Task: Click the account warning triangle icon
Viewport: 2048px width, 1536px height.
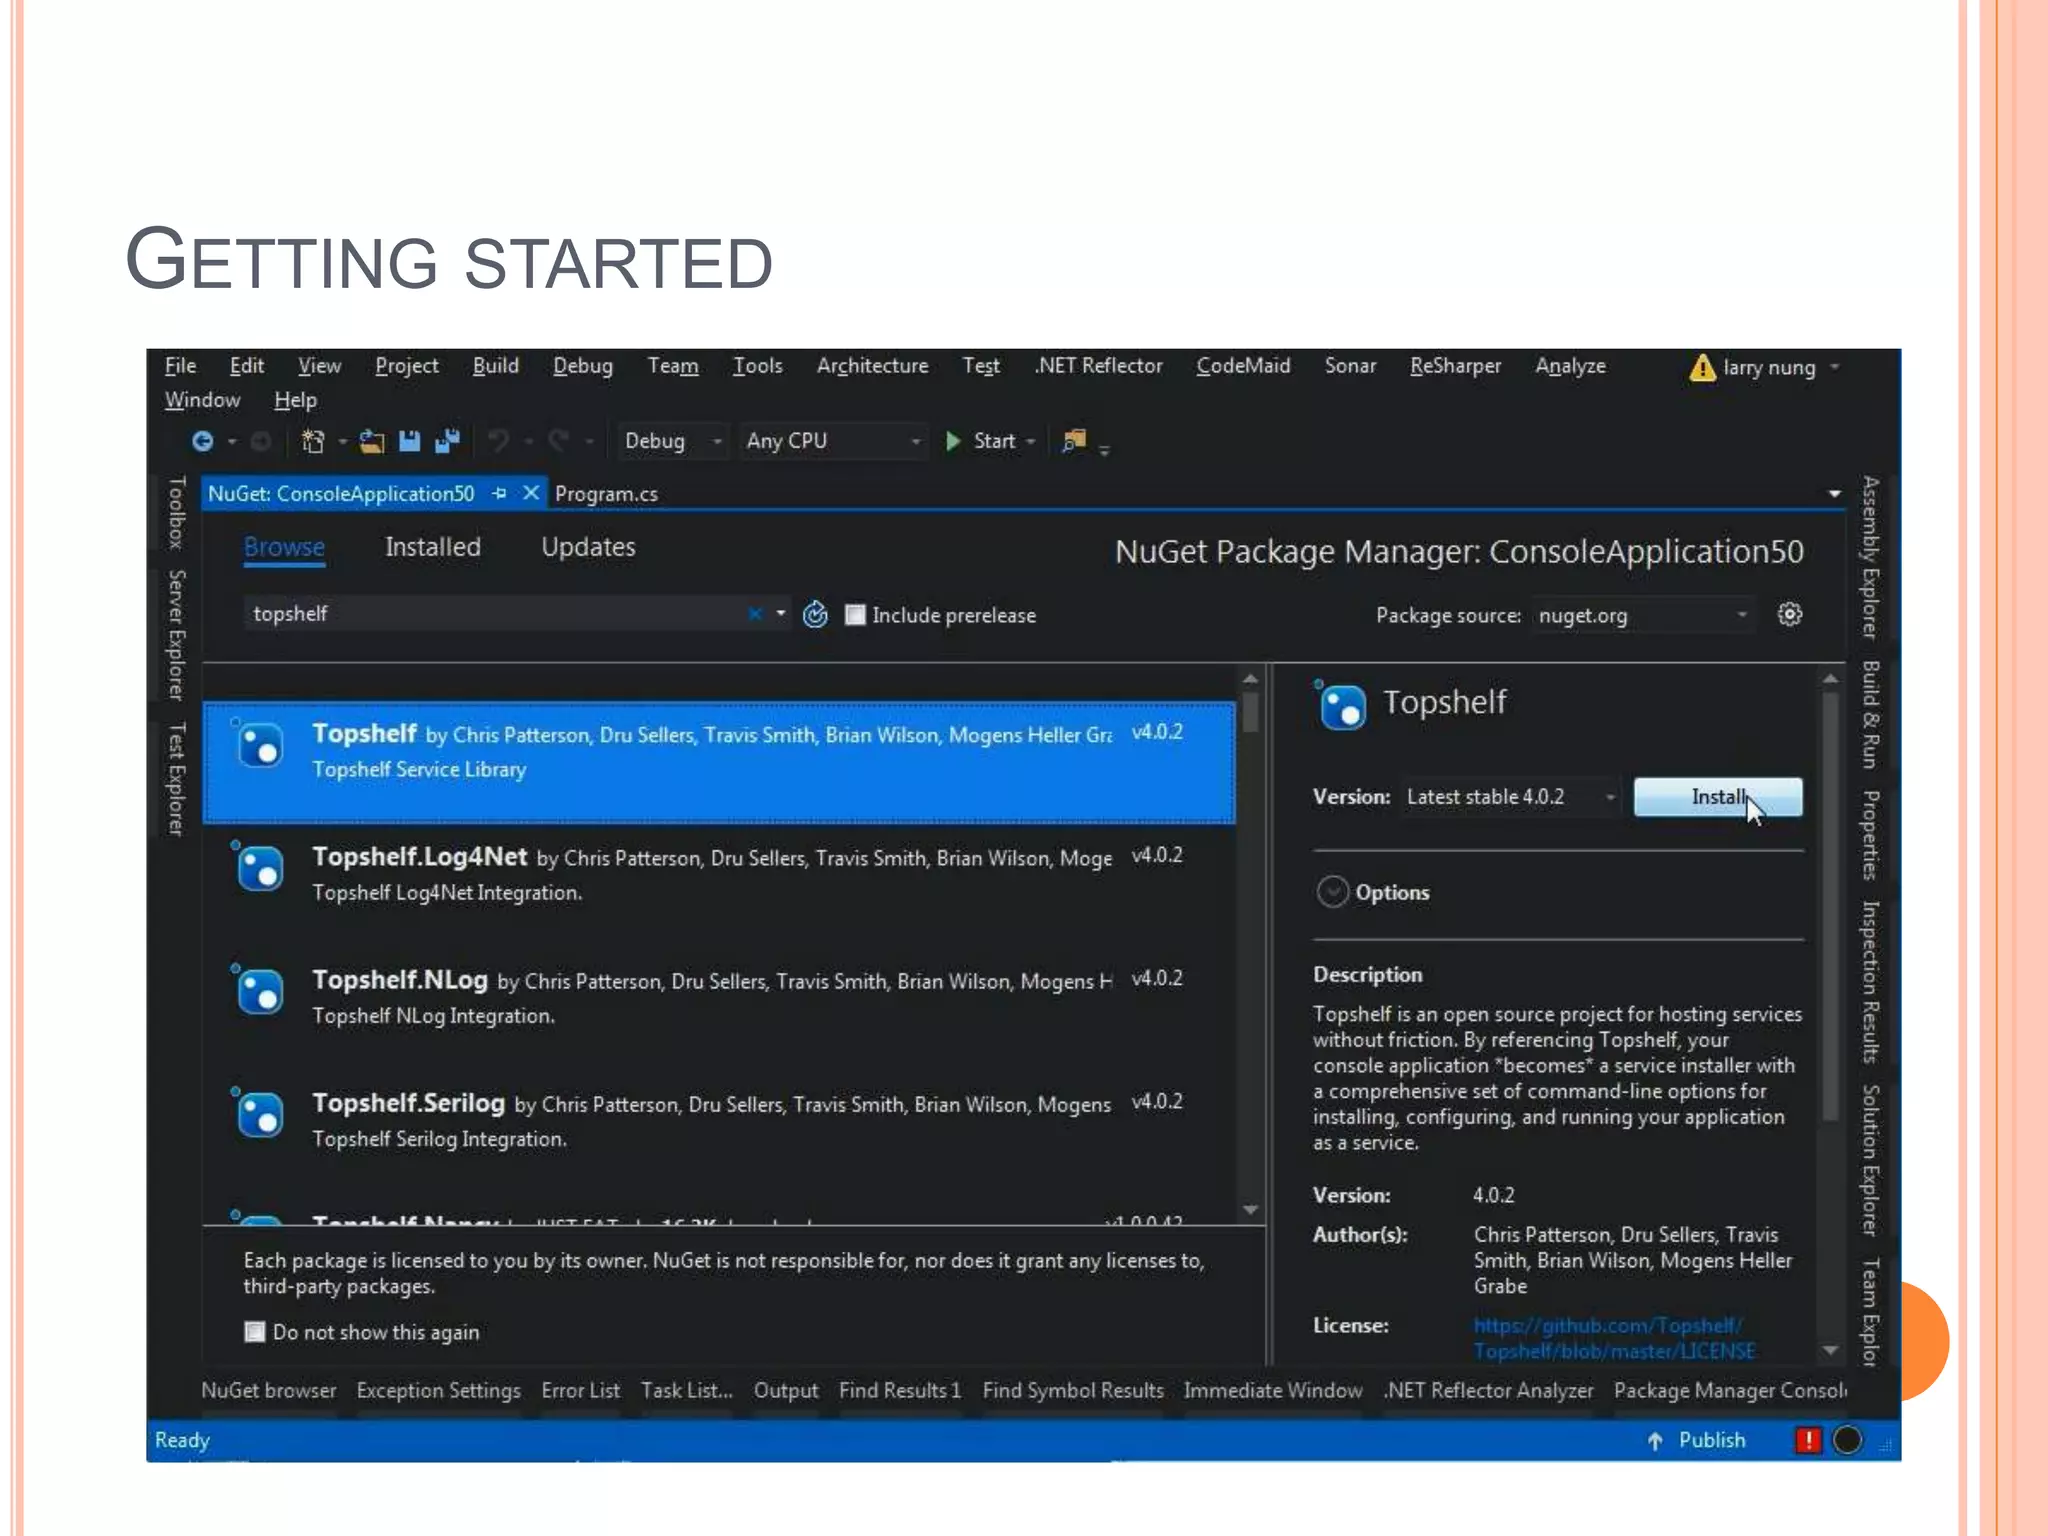Action: tap(1702, 368)
